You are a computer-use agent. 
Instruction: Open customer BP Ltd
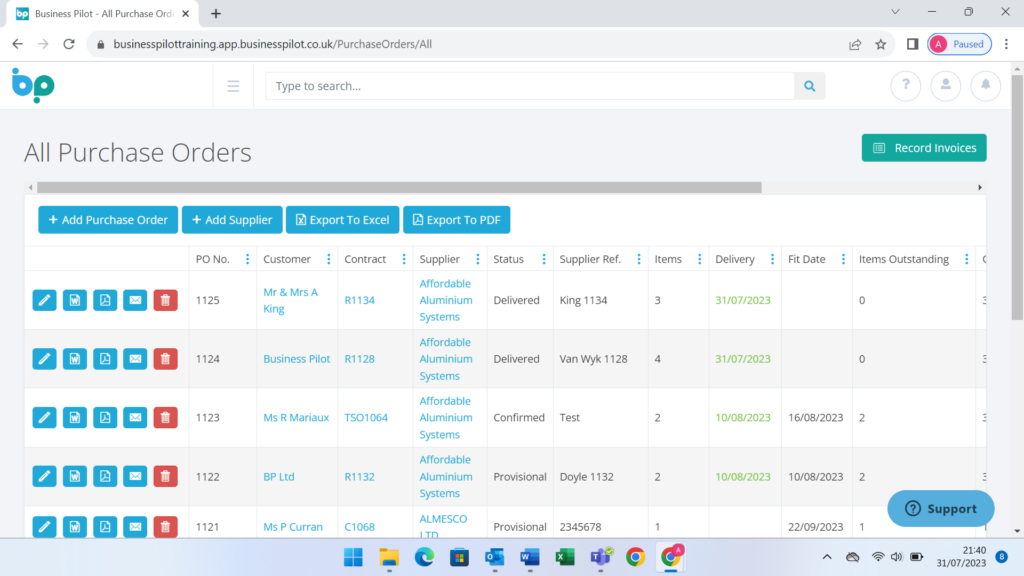tap(279, 477)
